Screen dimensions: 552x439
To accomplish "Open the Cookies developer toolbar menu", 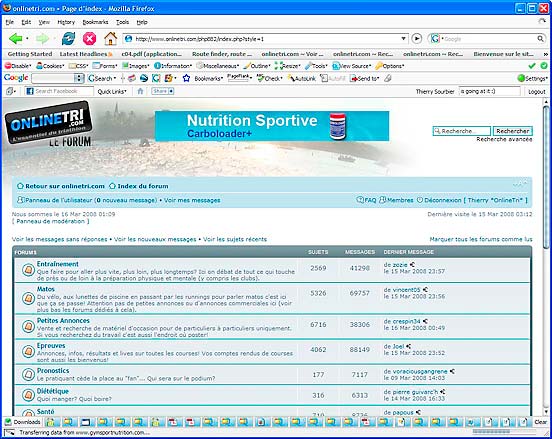I will 50,66.
